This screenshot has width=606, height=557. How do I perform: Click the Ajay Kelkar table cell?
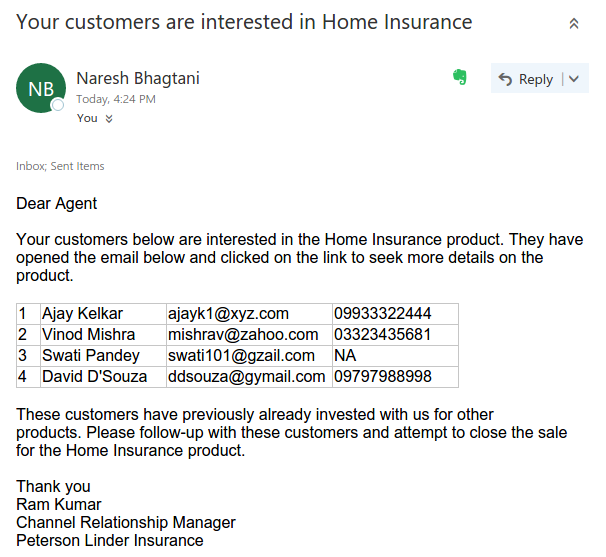coord(103,314)
